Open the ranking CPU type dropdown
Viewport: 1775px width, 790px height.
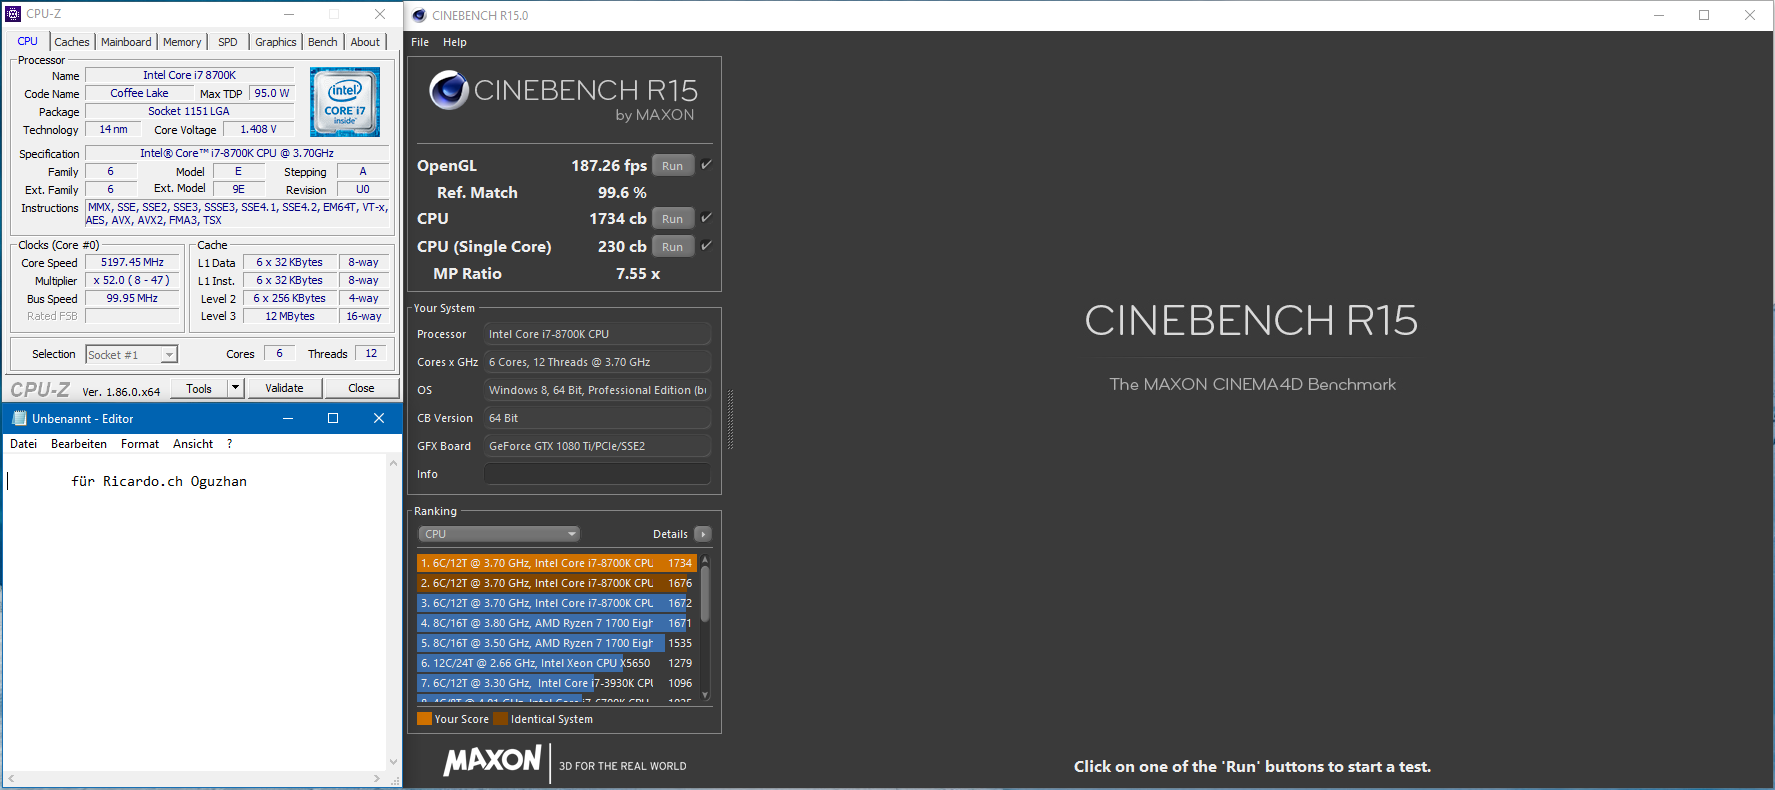click(x=499, y=534)
